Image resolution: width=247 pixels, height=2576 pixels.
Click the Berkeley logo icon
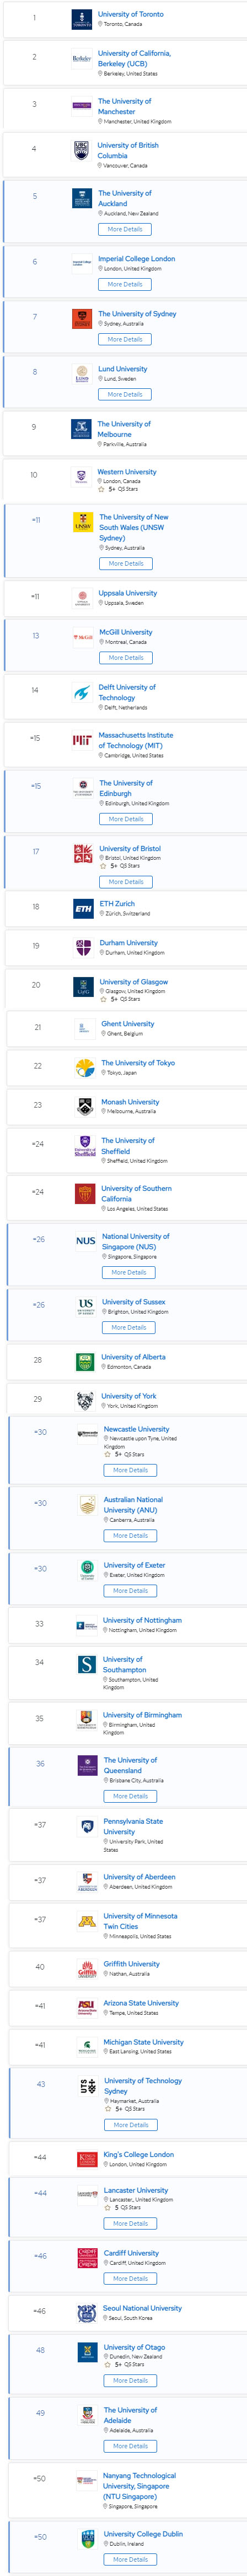(x=82, y=59)
